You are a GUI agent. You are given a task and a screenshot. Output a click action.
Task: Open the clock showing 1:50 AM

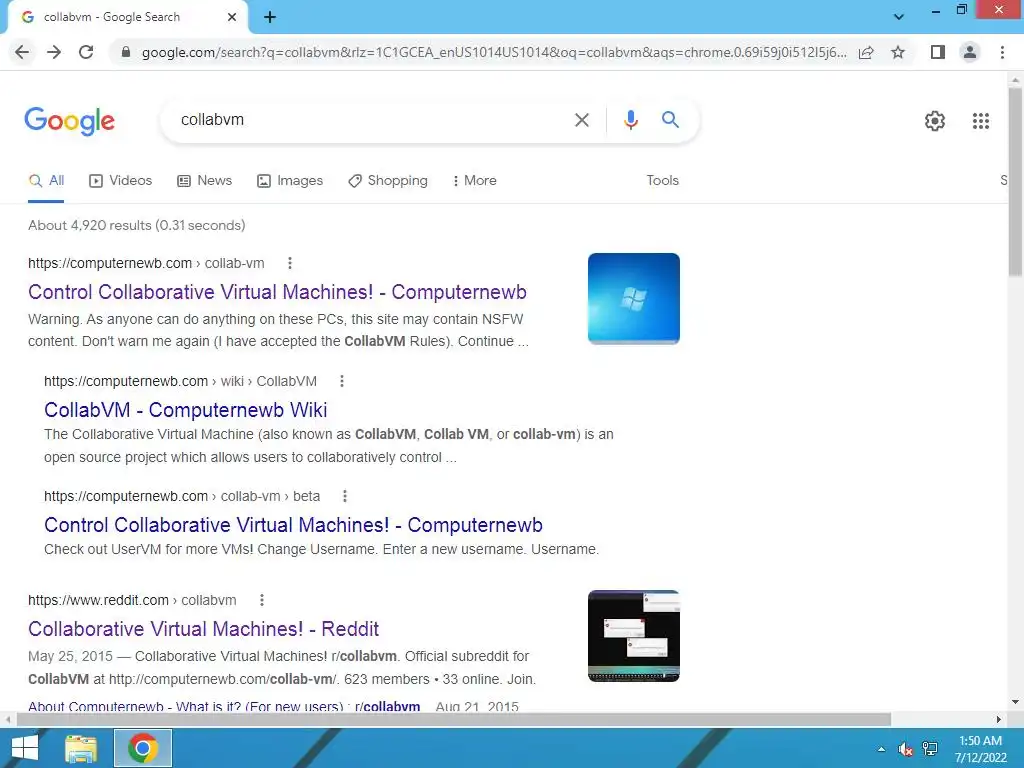pos(980,749)
